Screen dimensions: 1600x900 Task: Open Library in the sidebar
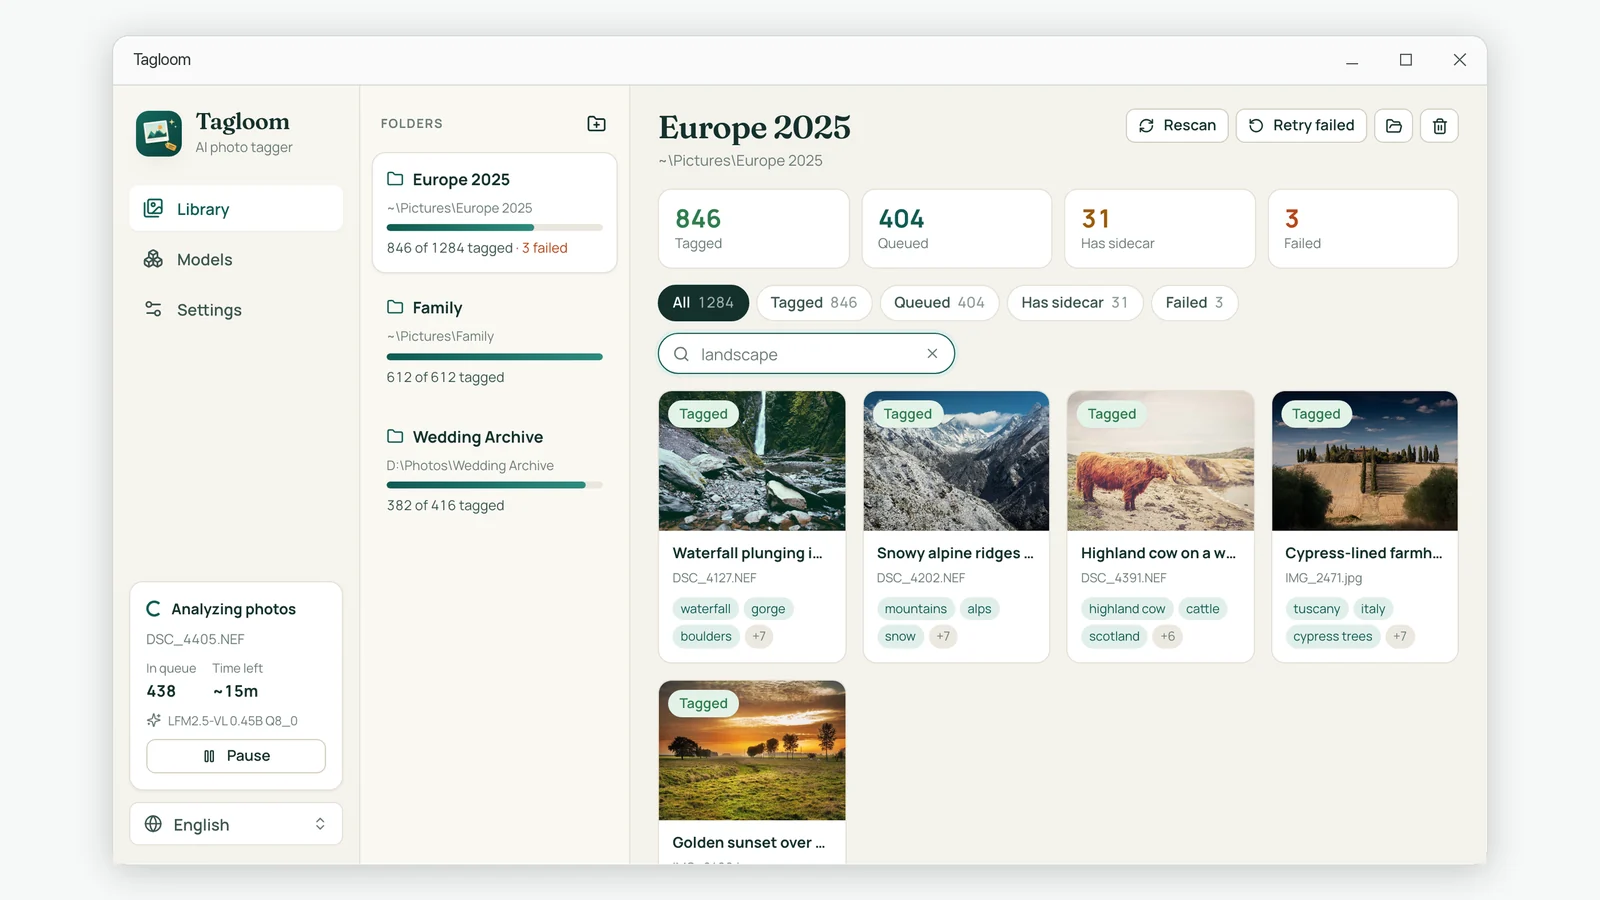pyautogui.click(x=236, y=209)
